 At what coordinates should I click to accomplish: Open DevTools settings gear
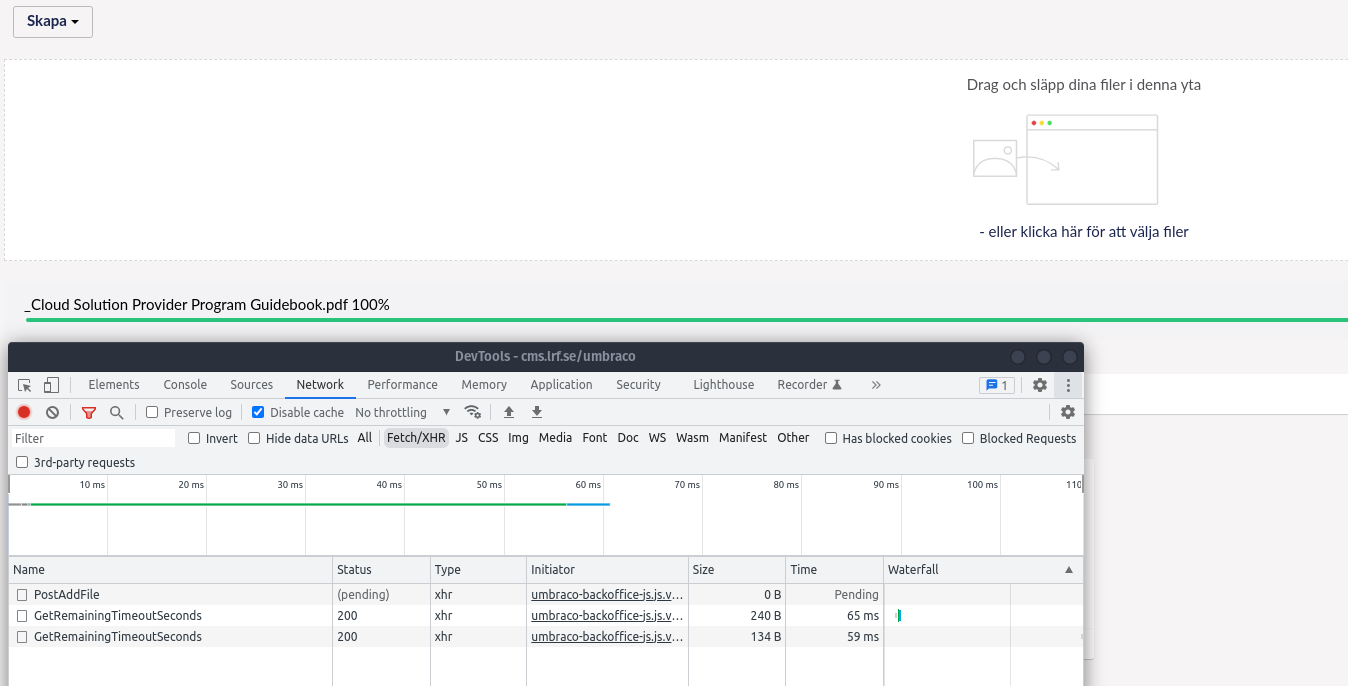pyautogui.click(x=1039, y=384)
